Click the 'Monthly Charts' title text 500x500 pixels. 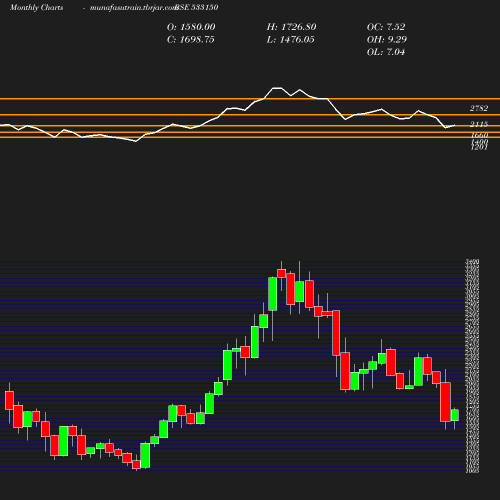36,8
